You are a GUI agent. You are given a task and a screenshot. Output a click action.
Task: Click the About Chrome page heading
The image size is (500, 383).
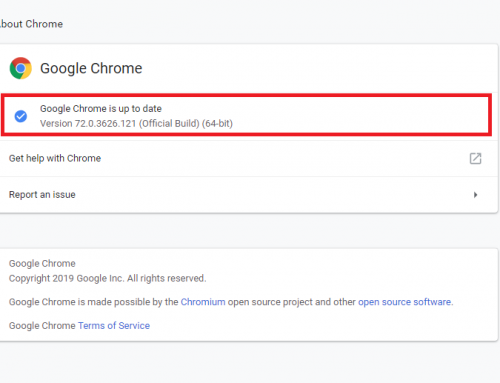31,24
